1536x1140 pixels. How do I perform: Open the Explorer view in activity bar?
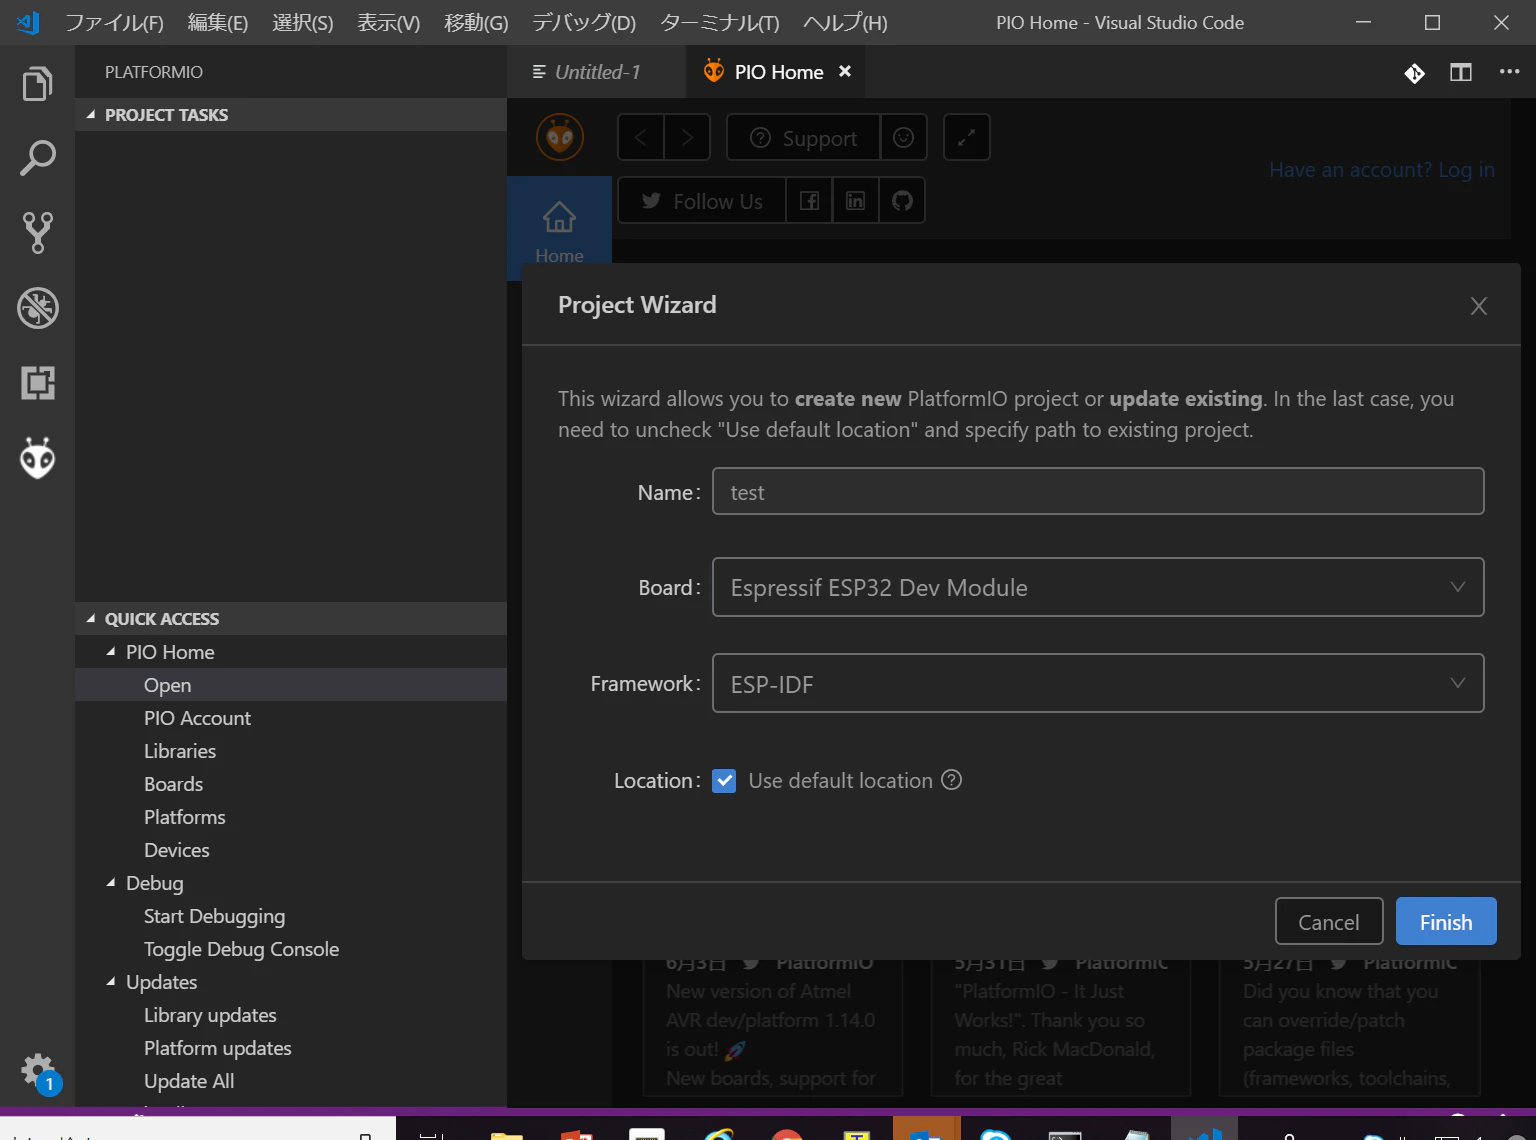37,84
